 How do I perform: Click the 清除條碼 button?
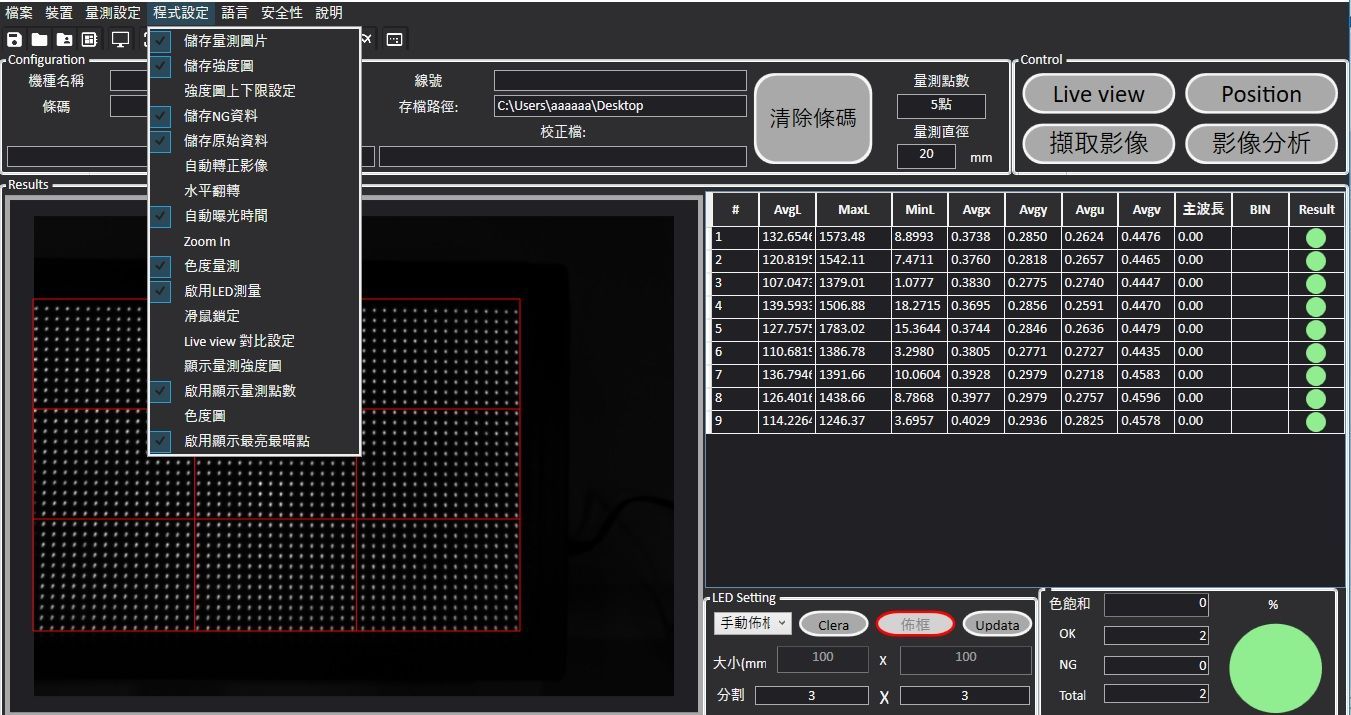[x=812, y=118]
